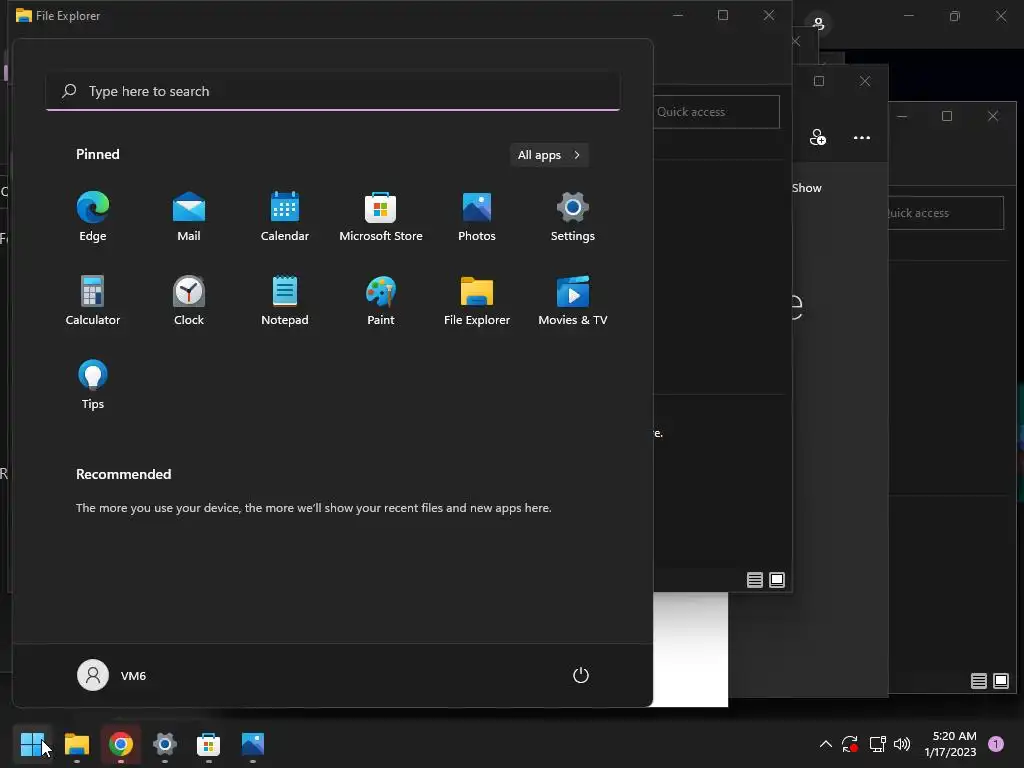Screen dimensions: 1024x768
Task: Open File Explorer from the taskbar
Action: [x=76, y=744]
